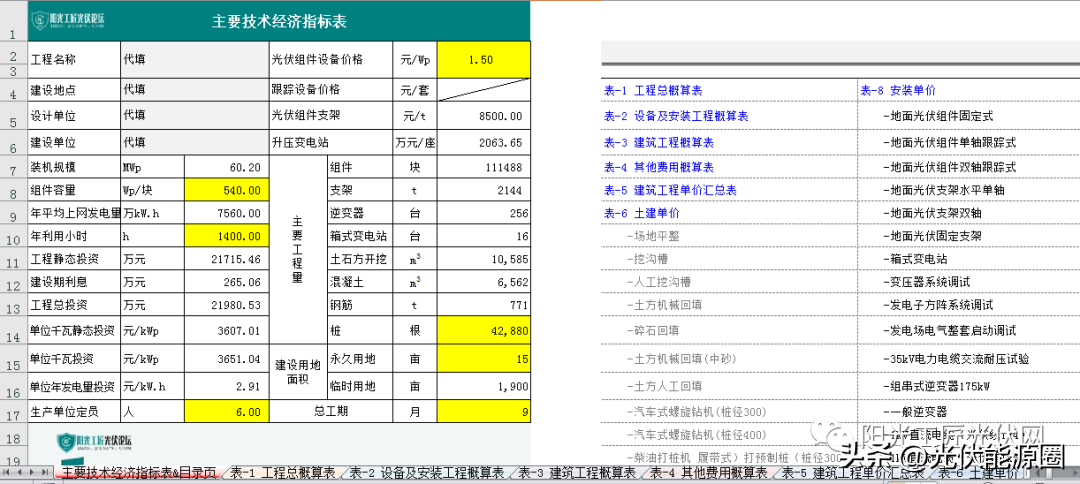Click the 21980.53 工程总投资 value cell
This screenshot has height=484, width=1080.
click(x=225, y=304)
